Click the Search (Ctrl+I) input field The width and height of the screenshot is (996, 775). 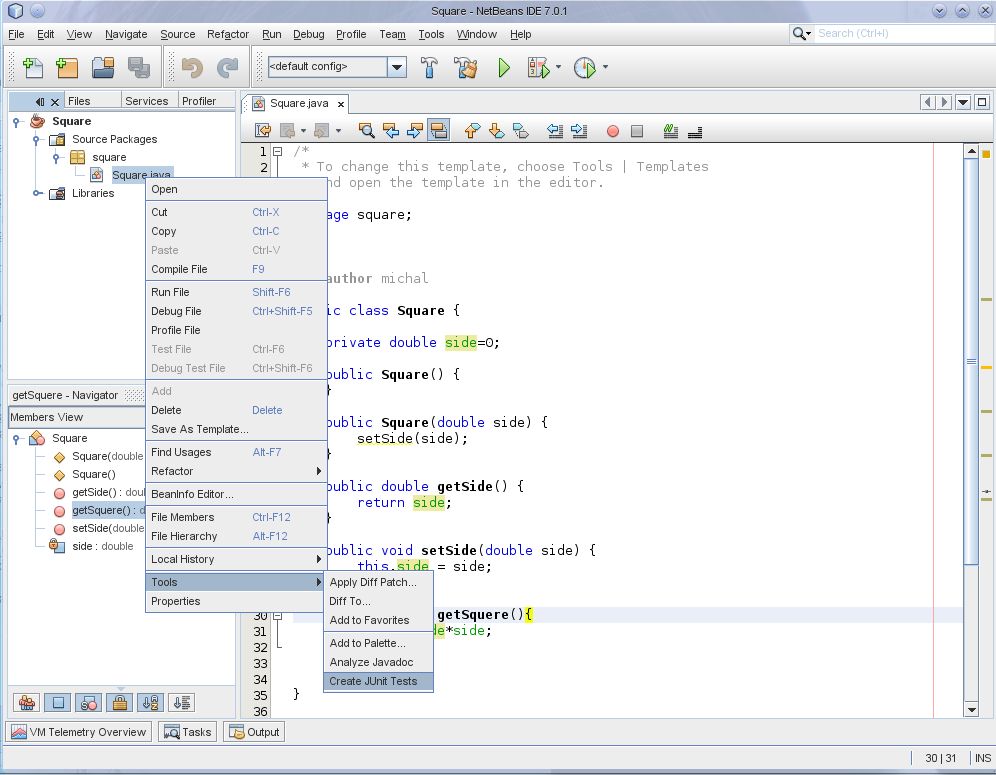point(904,34)
